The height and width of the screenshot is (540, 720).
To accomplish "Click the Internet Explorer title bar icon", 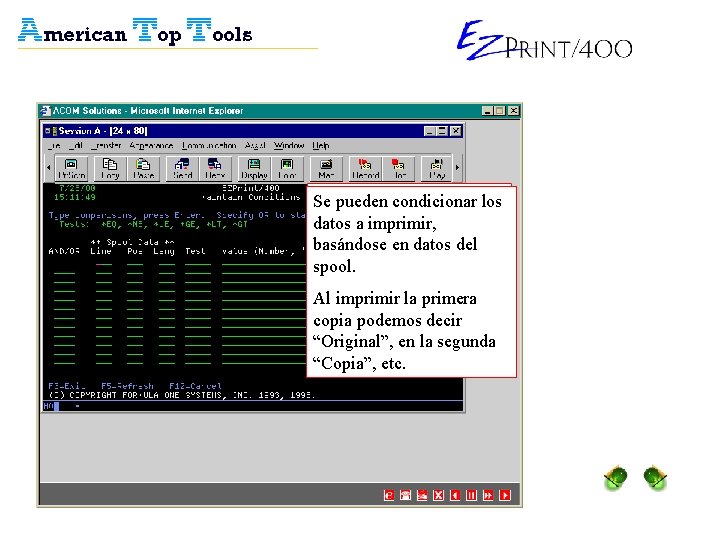I will point(45,111).
